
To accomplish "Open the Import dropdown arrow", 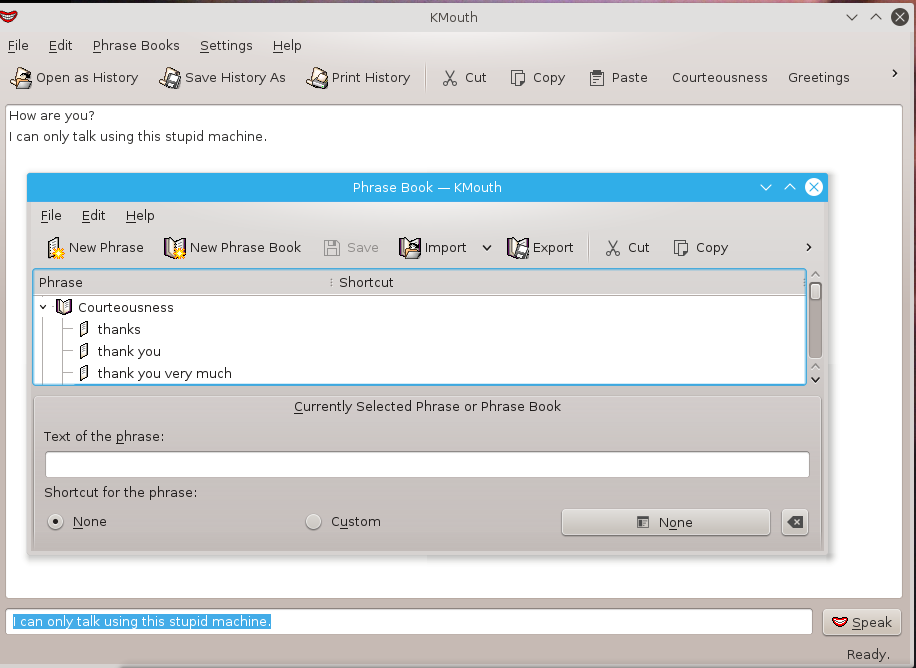I will (487, 248).
